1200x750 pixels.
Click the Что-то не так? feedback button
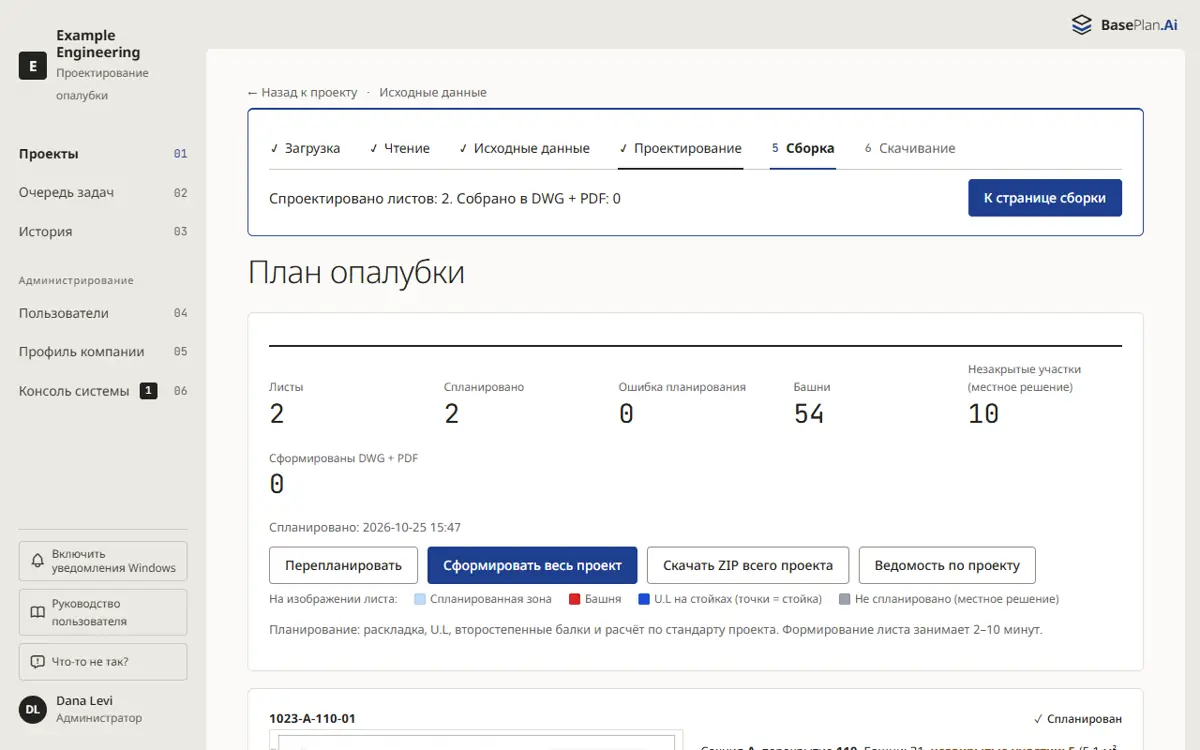pyautogui.click(x=103, y=662)
